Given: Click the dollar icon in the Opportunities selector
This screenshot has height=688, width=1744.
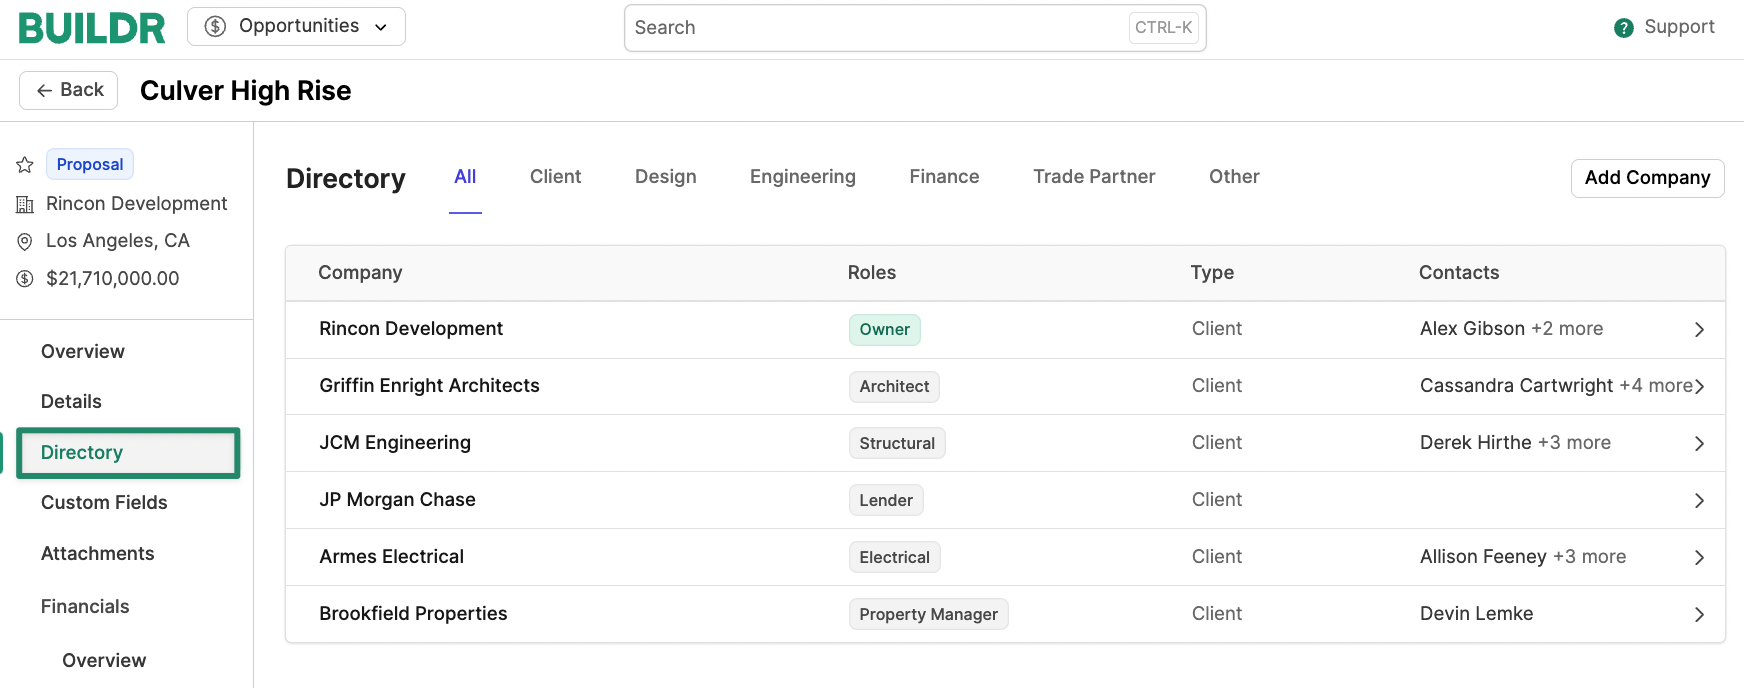Looking at the screenshot, I should 215,27.
